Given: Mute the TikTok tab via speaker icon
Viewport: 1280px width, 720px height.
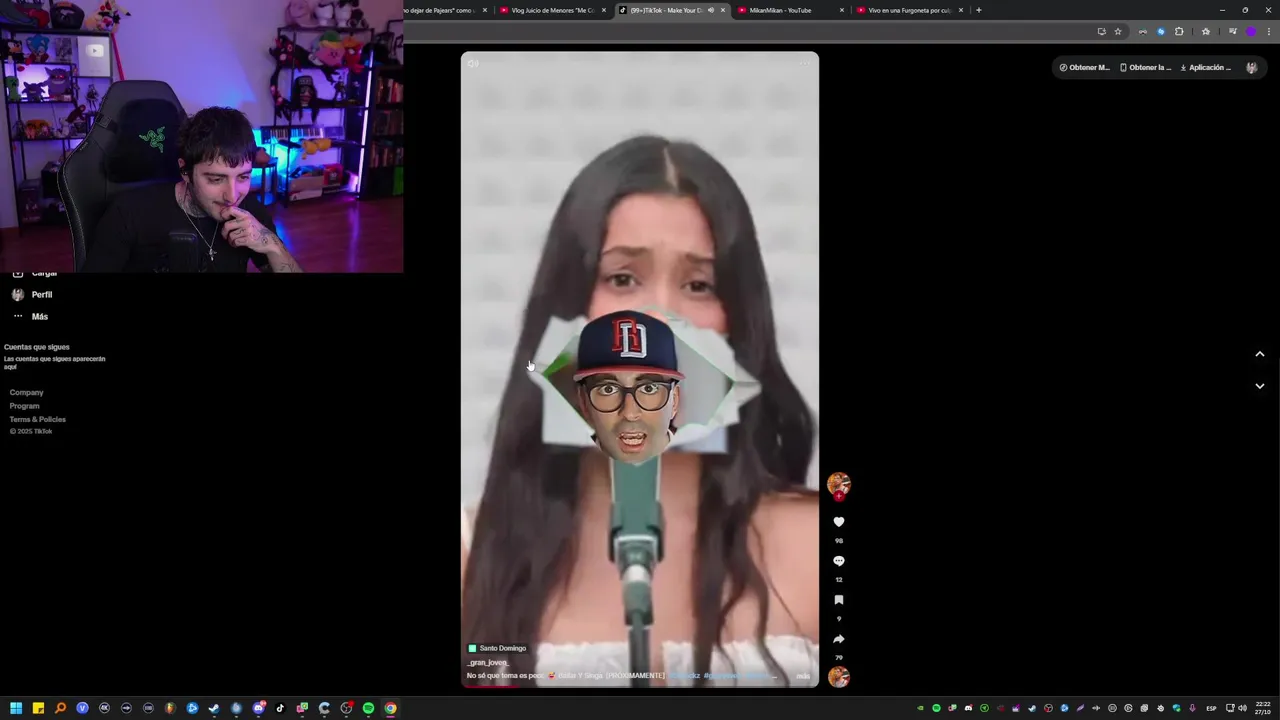Looking at the screenshot, I should 711,10.
